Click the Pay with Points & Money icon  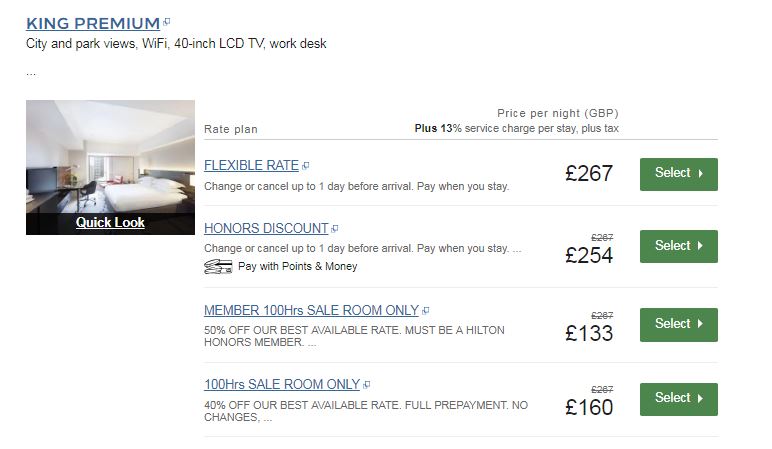tap(218, 266)
